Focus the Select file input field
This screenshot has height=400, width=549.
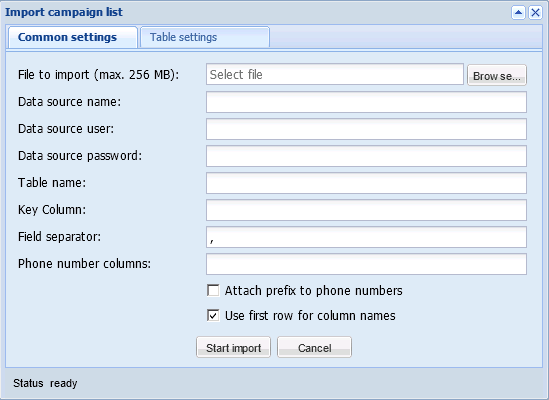(x=335, y=74)
